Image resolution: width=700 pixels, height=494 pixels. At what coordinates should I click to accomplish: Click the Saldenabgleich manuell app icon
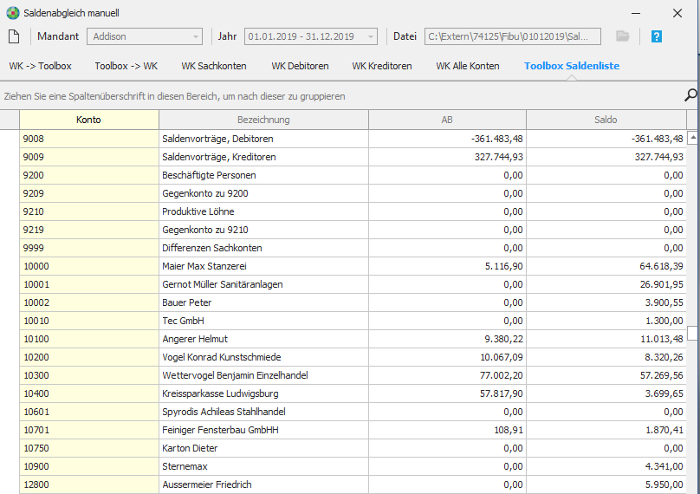13,13
